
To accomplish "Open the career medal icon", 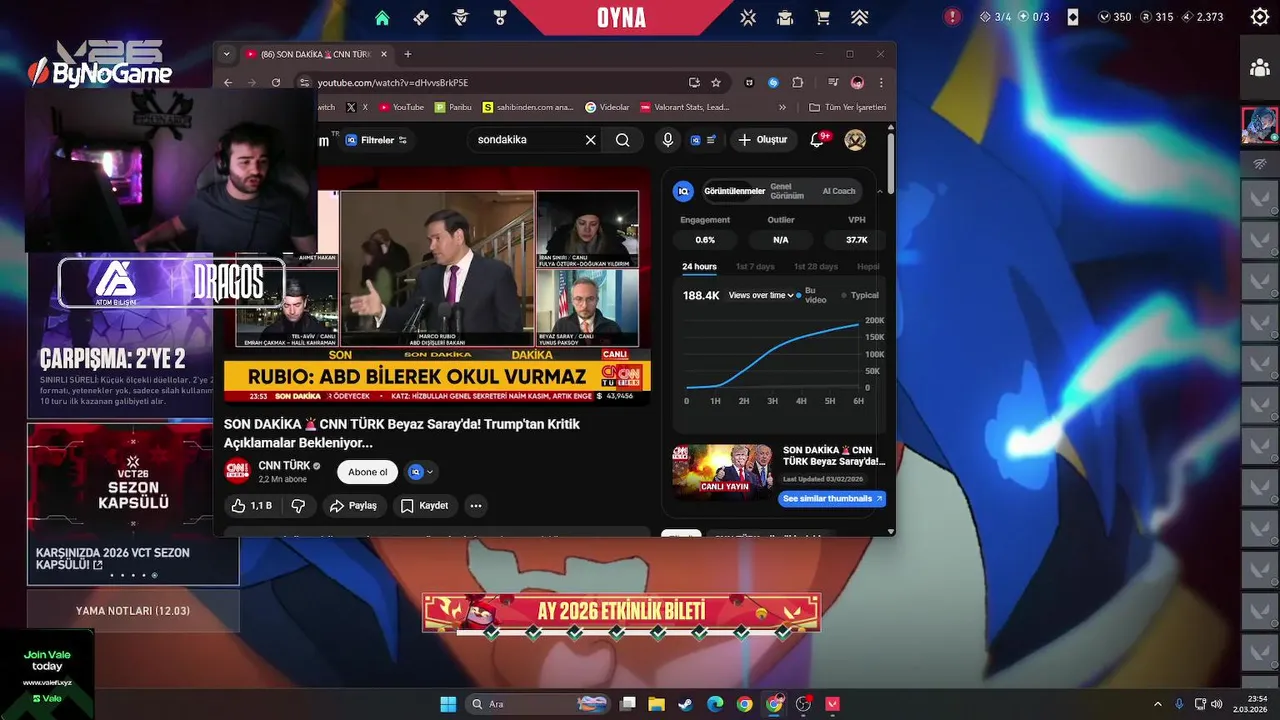I will click(x=499, y=17).
